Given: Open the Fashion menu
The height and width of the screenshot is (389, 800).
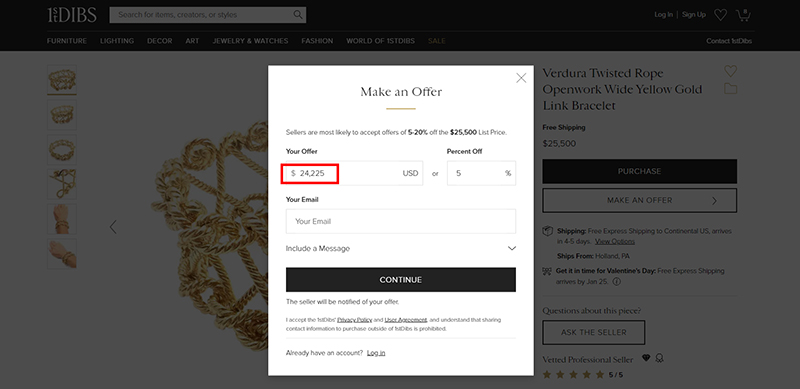Looking at the screenshot, I should (317, 41).
